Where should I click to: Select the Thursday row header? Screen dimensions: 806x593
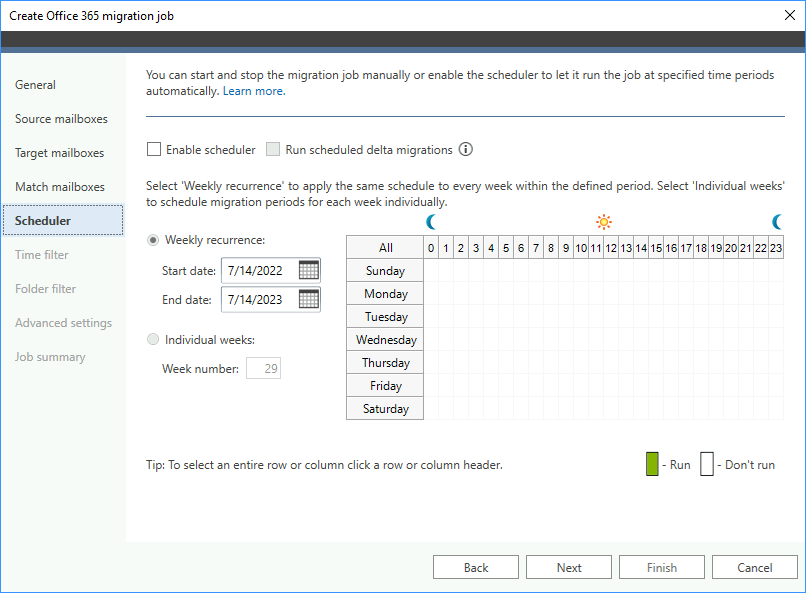point(385,363)
